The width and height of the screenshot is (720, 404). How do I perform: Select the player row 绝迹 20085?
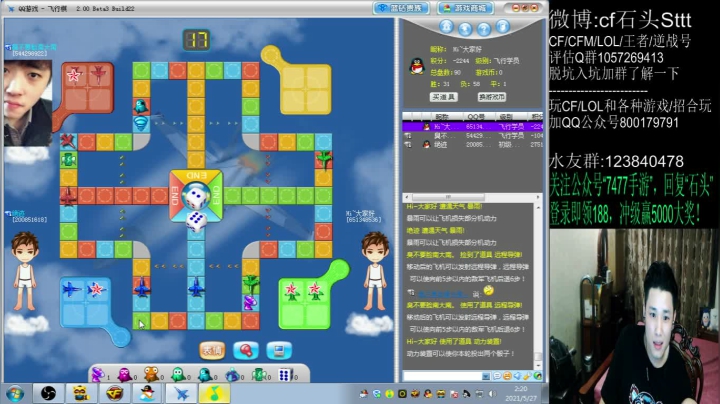[x=472, y=145]
